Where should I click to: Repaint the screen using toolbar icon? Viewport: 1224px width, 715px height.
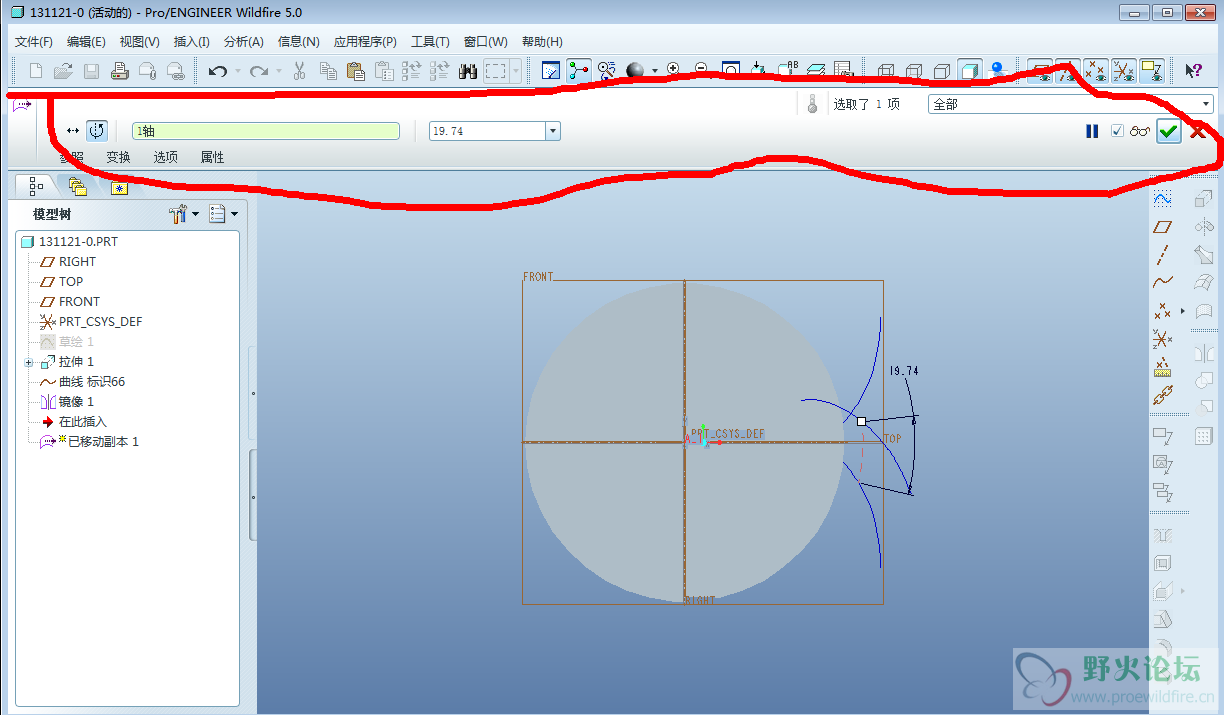(x=551, y=70)
